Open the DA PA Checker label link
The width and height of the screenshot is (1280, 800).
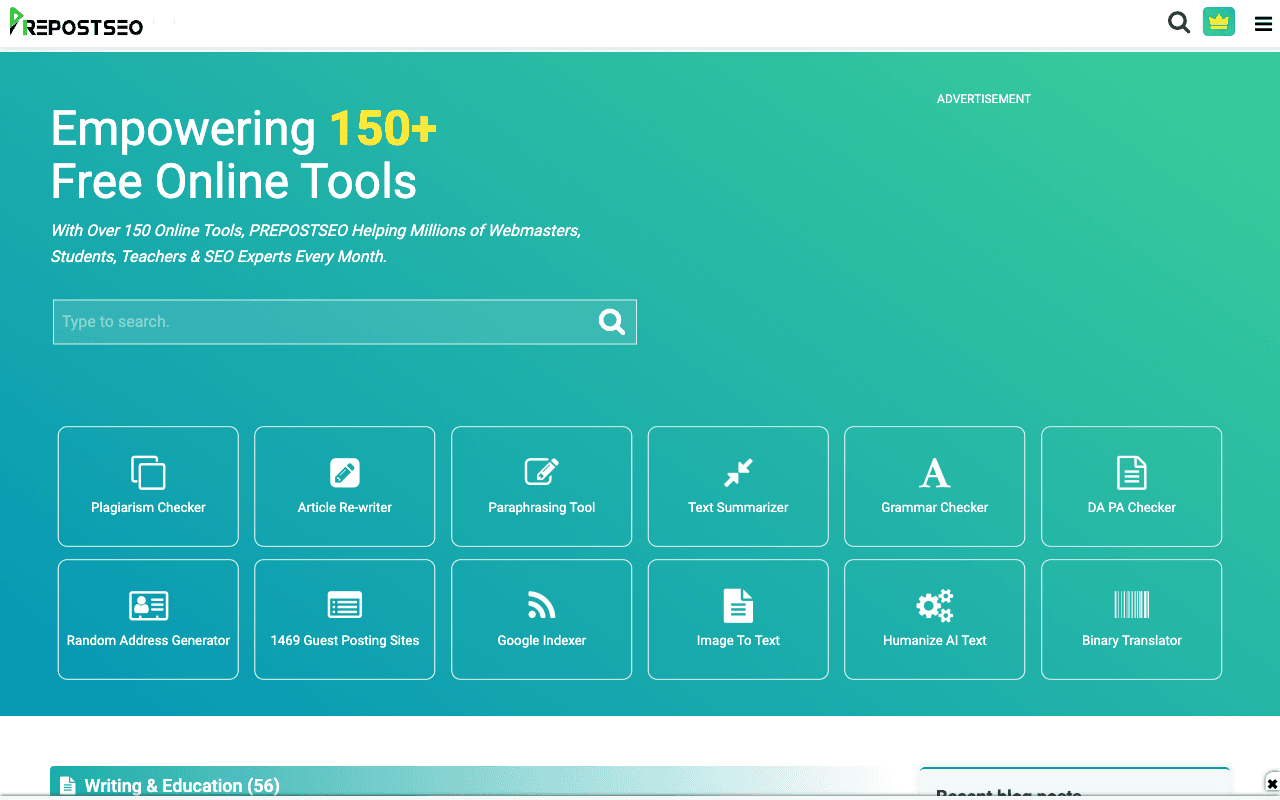point(1131,507)
